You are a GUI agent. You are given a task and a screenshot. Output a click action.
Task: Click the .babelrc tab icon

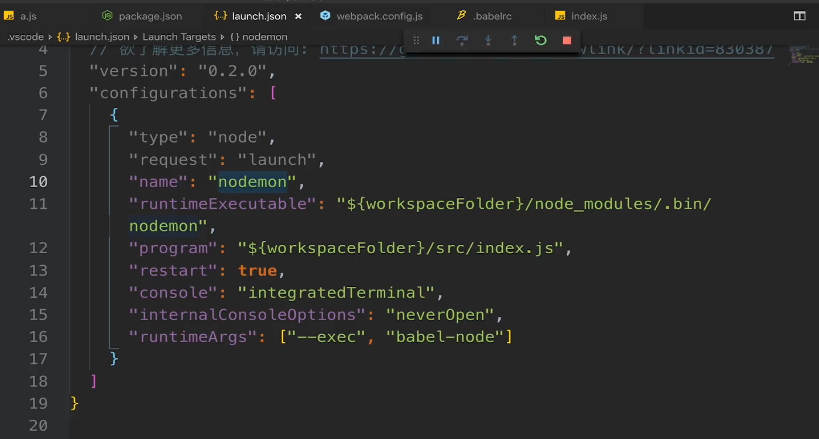(461, 16)
